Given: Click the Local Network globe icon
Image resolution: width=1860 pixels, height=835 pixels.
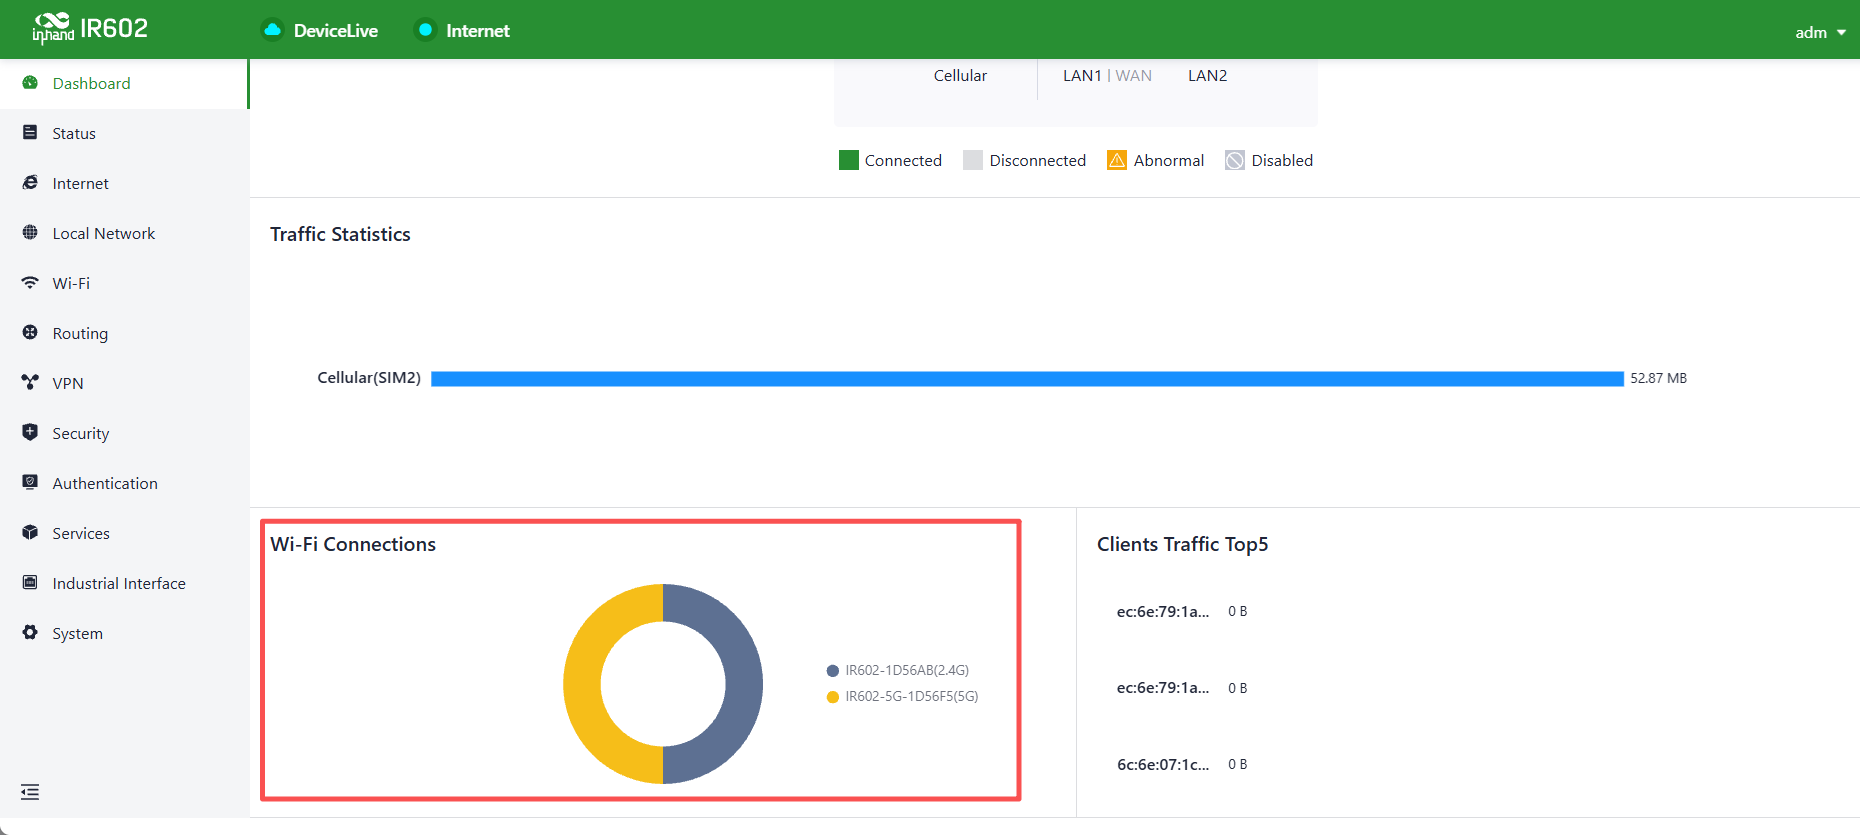Looking at the screenshot, I should coord(30,232).
